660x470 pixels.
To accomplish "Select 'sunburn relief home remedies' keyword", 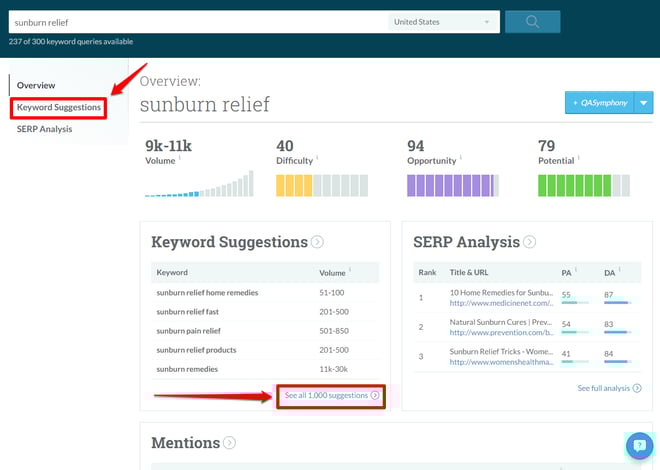I will coord(207,293).
